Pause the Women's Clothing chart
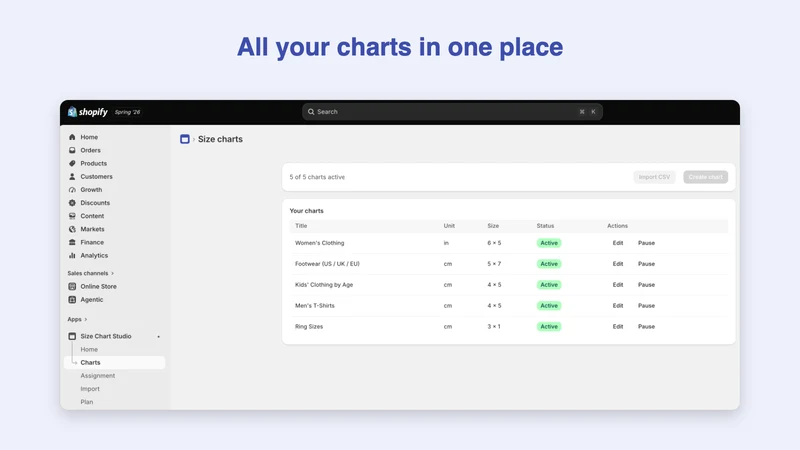This screenshot has width=800, height=450. (646, 243)
